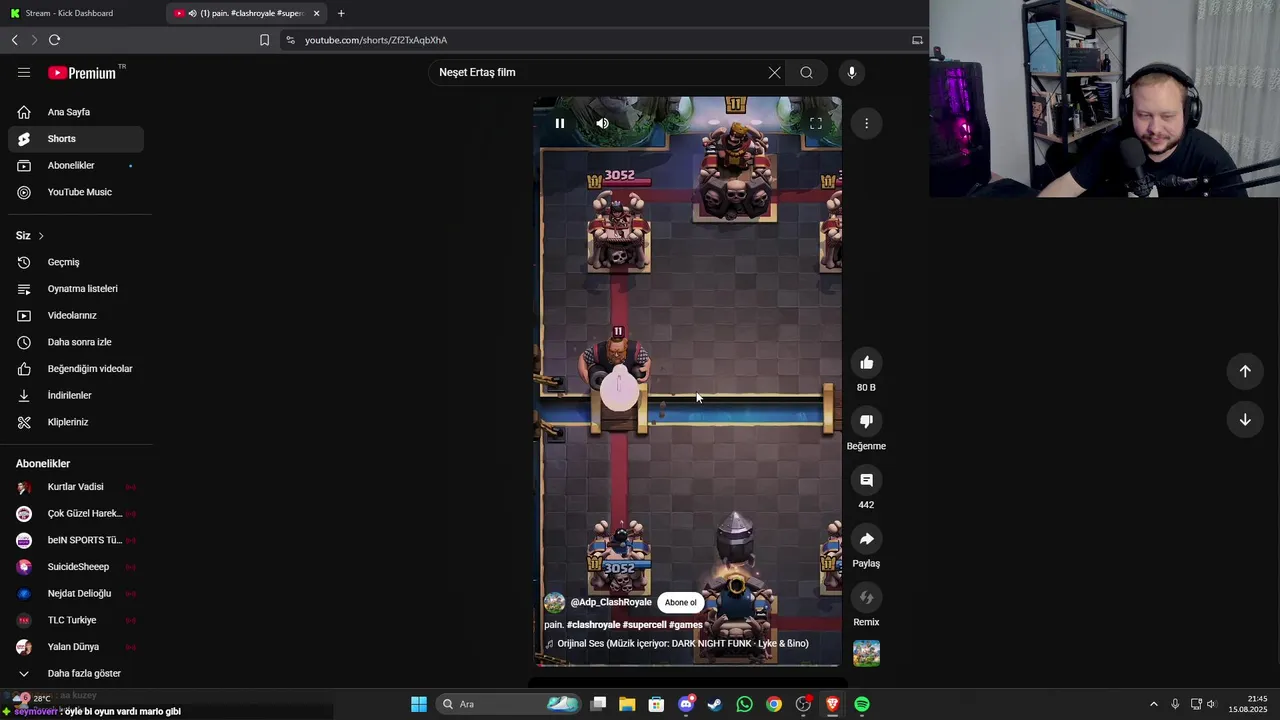Open WhatsApp from taskbar
Screen dimensions: 1280x720
click(x=744, y=704)
